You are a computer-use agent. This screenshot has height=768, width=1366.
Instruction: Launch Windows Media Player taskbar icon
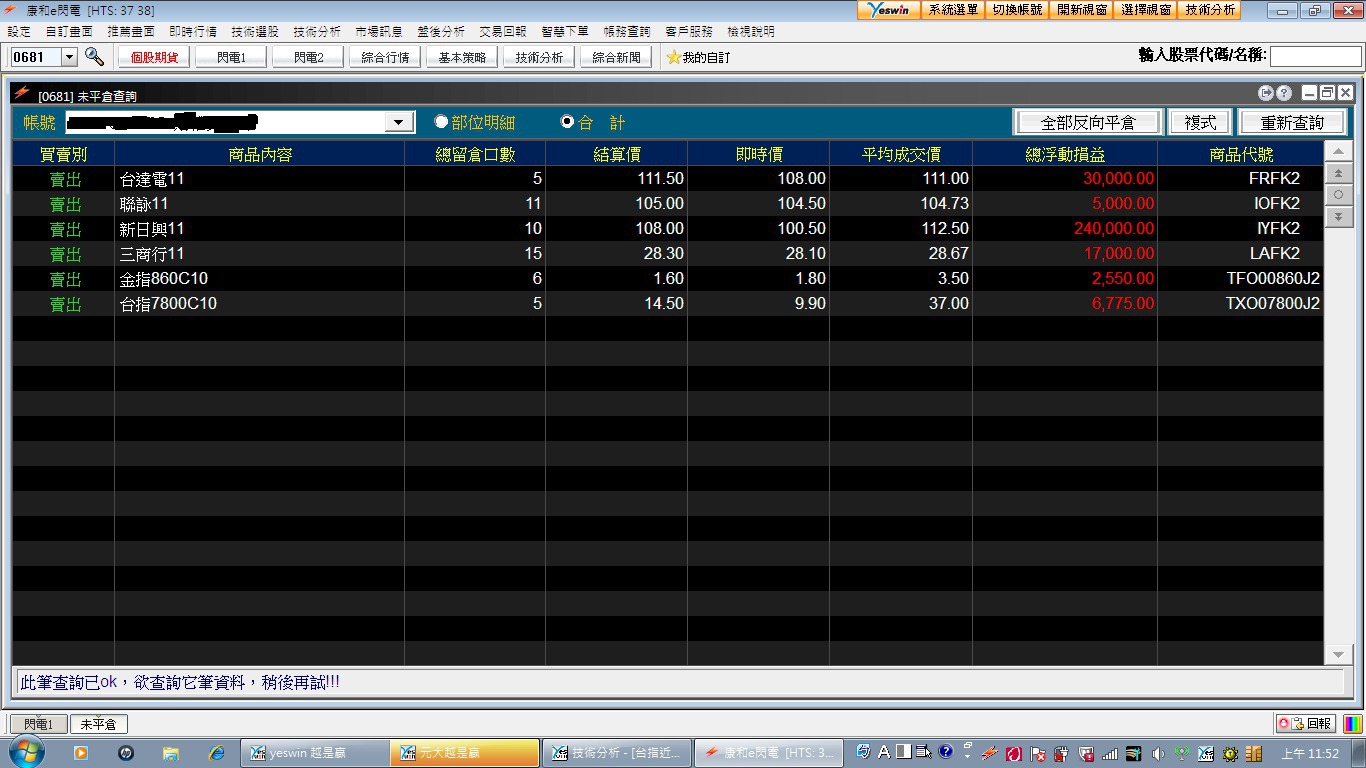click(80, 753)
